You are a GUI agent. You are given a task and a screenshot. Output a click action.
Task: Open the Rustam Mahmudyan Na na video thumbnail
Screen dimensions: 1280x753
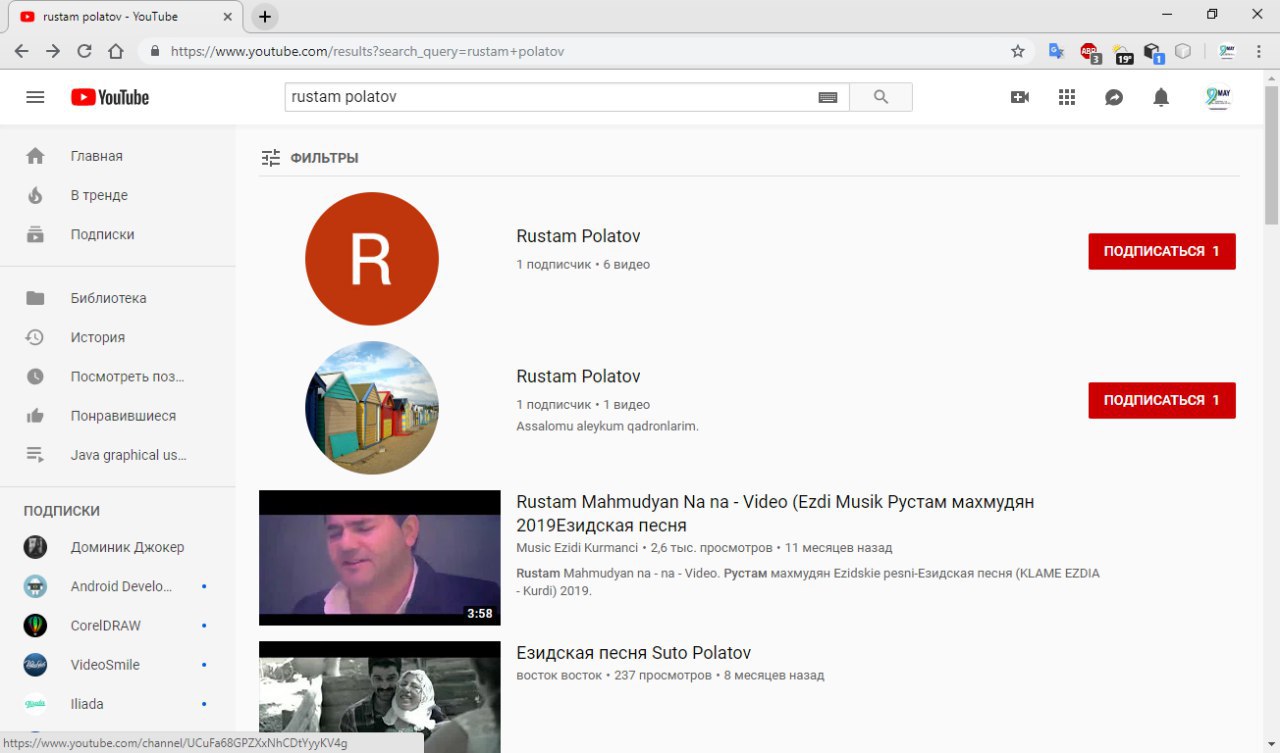pyautogui.click(x=380, y=558)
